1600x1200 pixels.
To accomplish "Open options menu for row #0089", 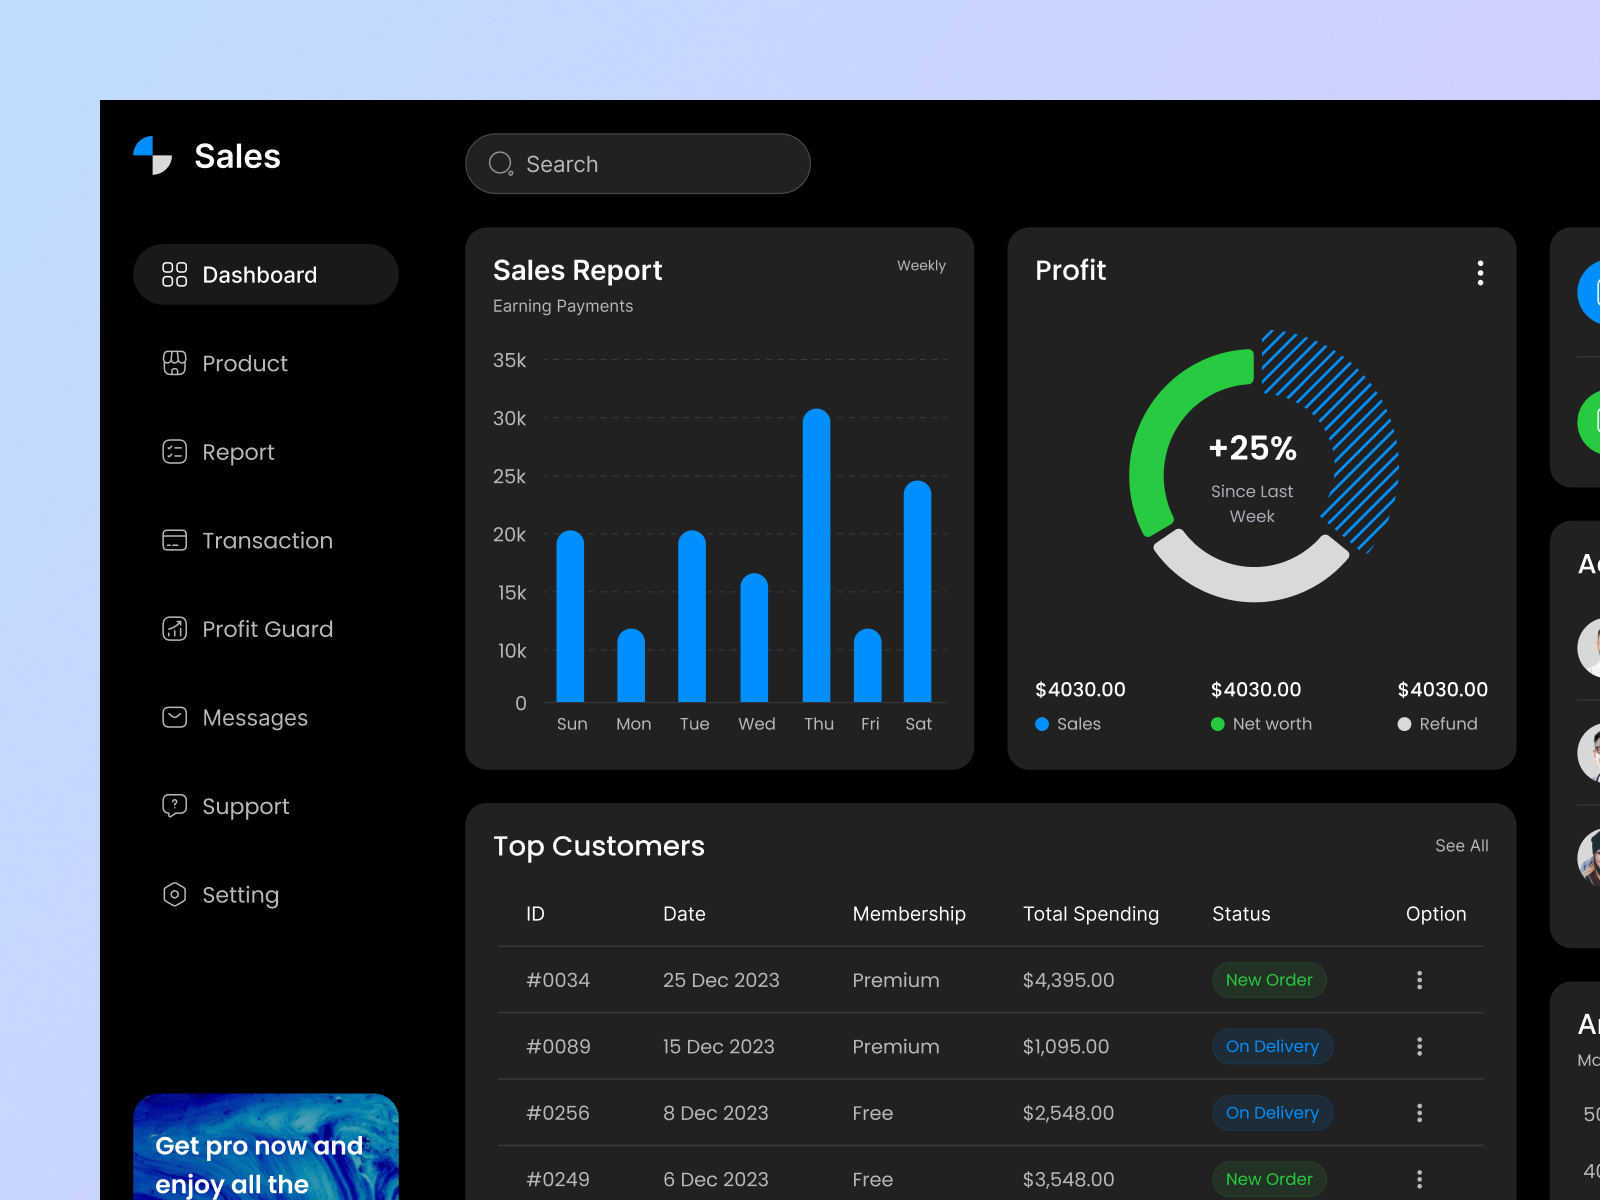I will pyautogui.click(x=1419, y=1046).
